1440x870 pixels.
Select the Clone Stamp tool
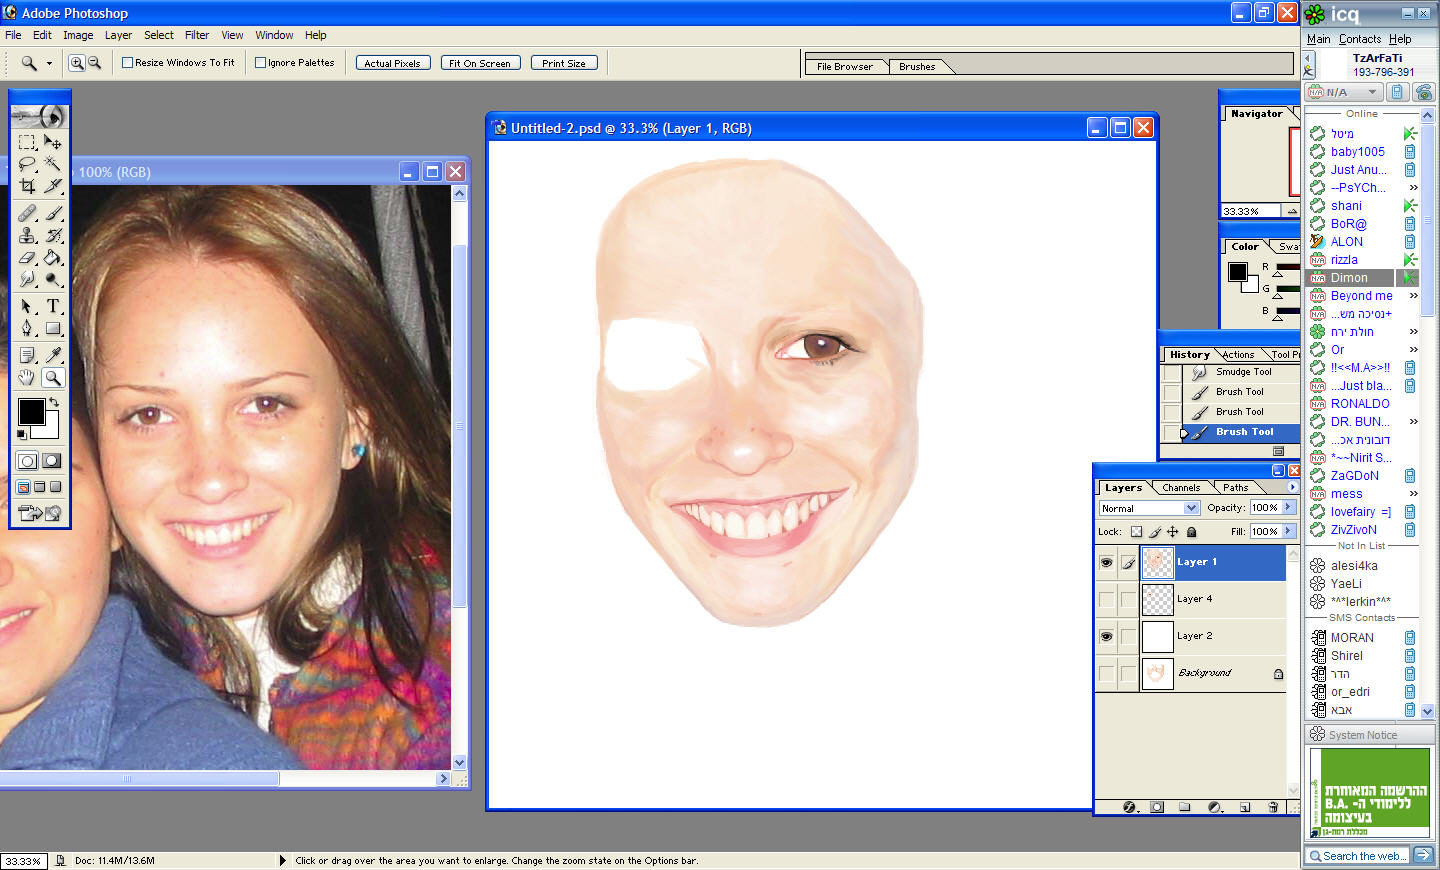[27, 235]
